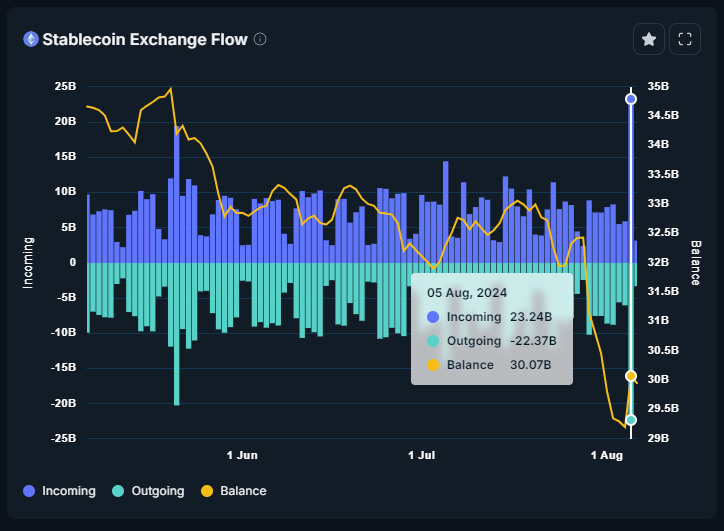Click the -25B left axis label

[63, 438]
